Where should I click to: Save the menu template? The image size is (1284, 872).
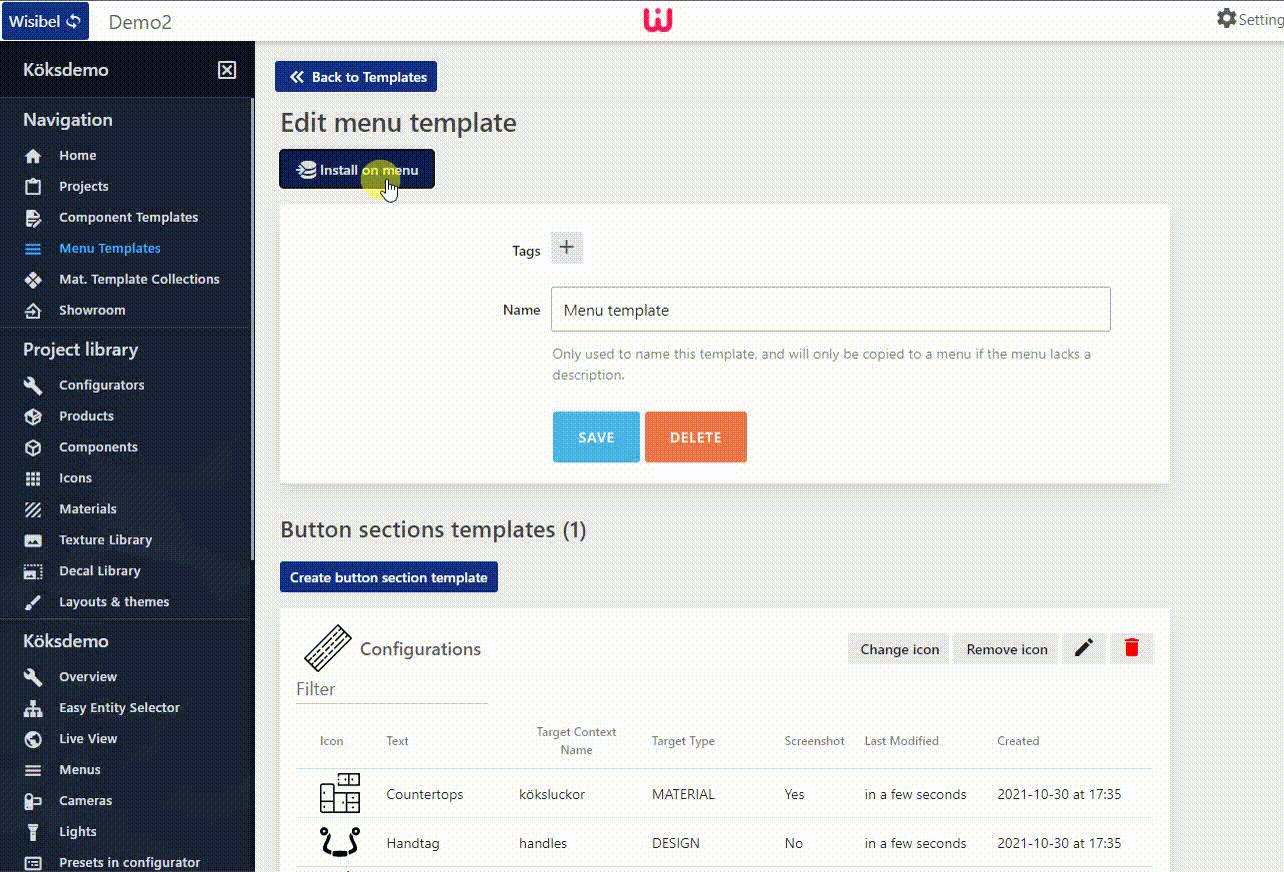point(595,437)
